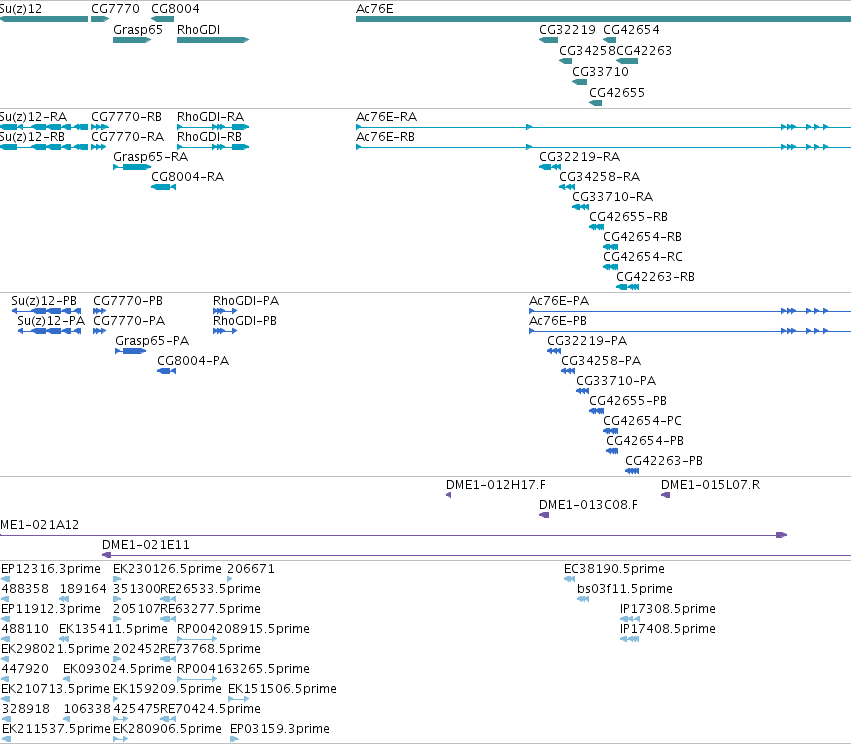Image resolution: width=851 pixels, height=744 pixels.
Task: Select the CG8004 gene label
Action: [x=175, y=9]
